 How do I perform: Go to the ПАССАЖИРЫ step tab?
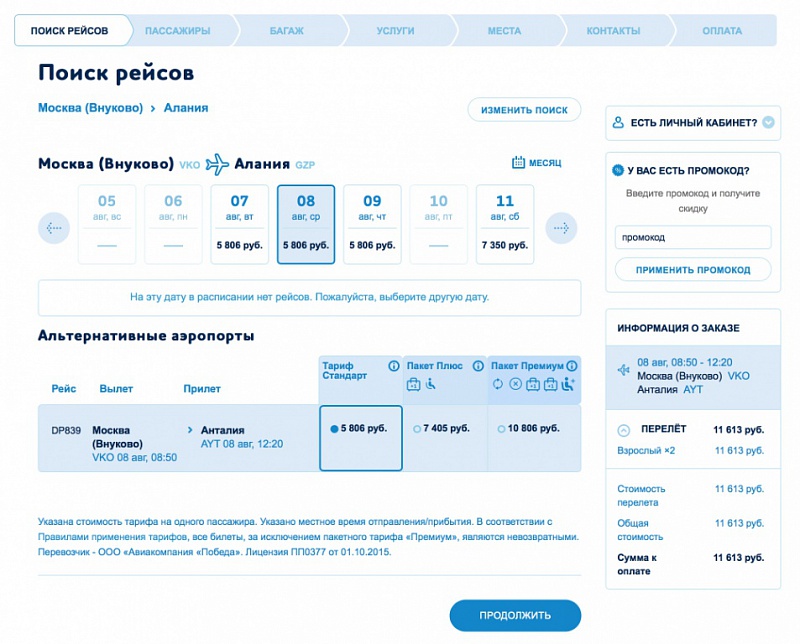(178, 31)
